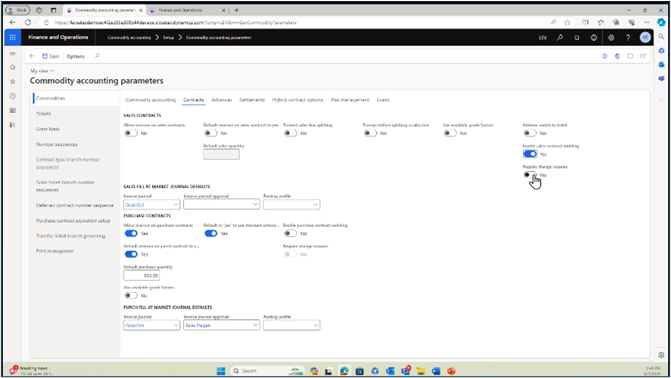671x378 pixels.
Task: Click the Default purchase quantity field
Action: [142, 276]
